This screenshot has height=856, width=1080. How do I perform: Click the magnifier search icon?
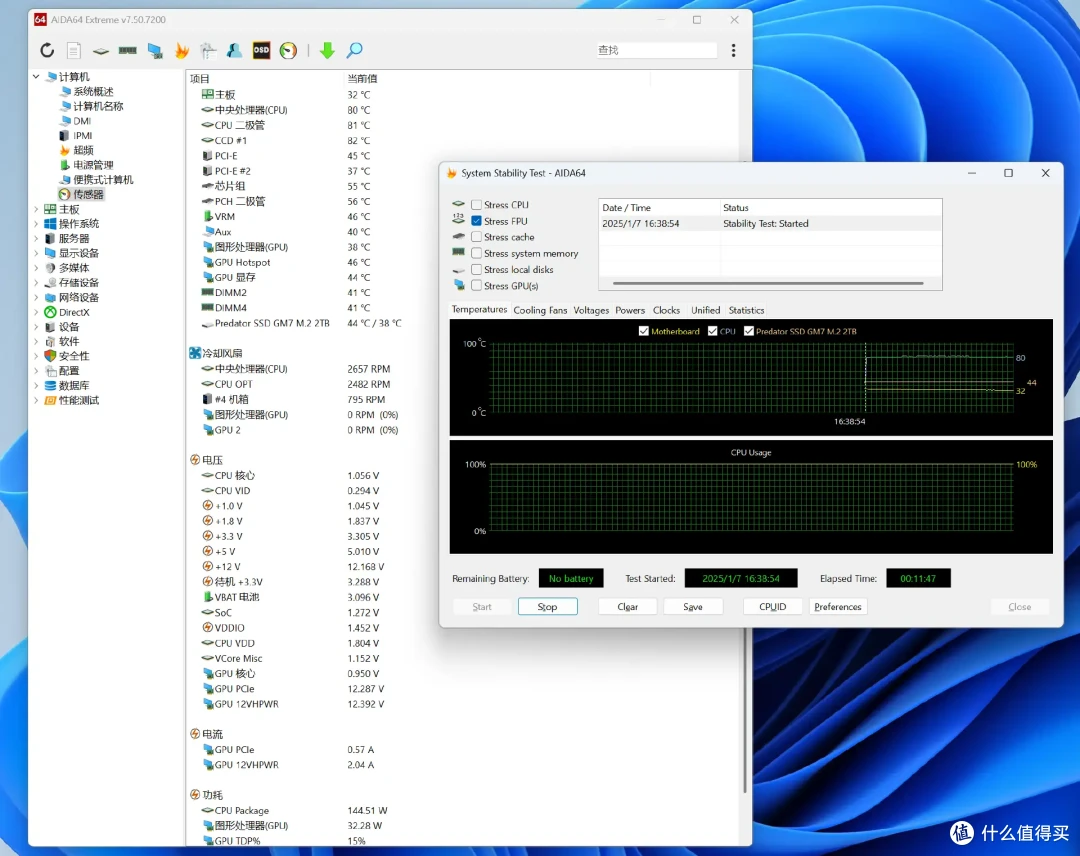pyautogui.click(x=354, y=50)
